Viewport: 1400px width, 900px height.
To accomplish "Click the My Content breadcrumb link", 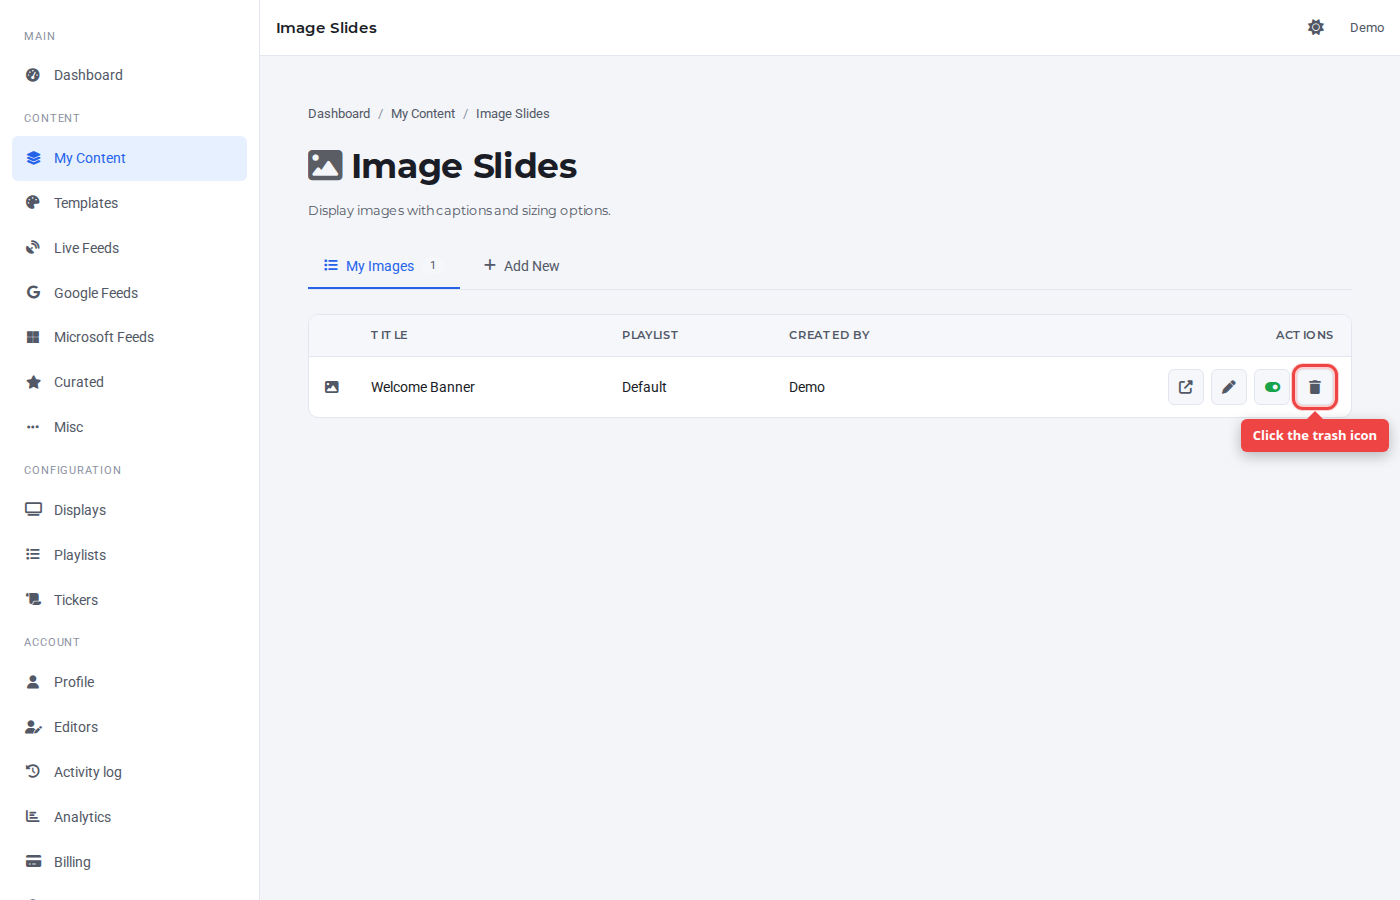I will 423,114.
